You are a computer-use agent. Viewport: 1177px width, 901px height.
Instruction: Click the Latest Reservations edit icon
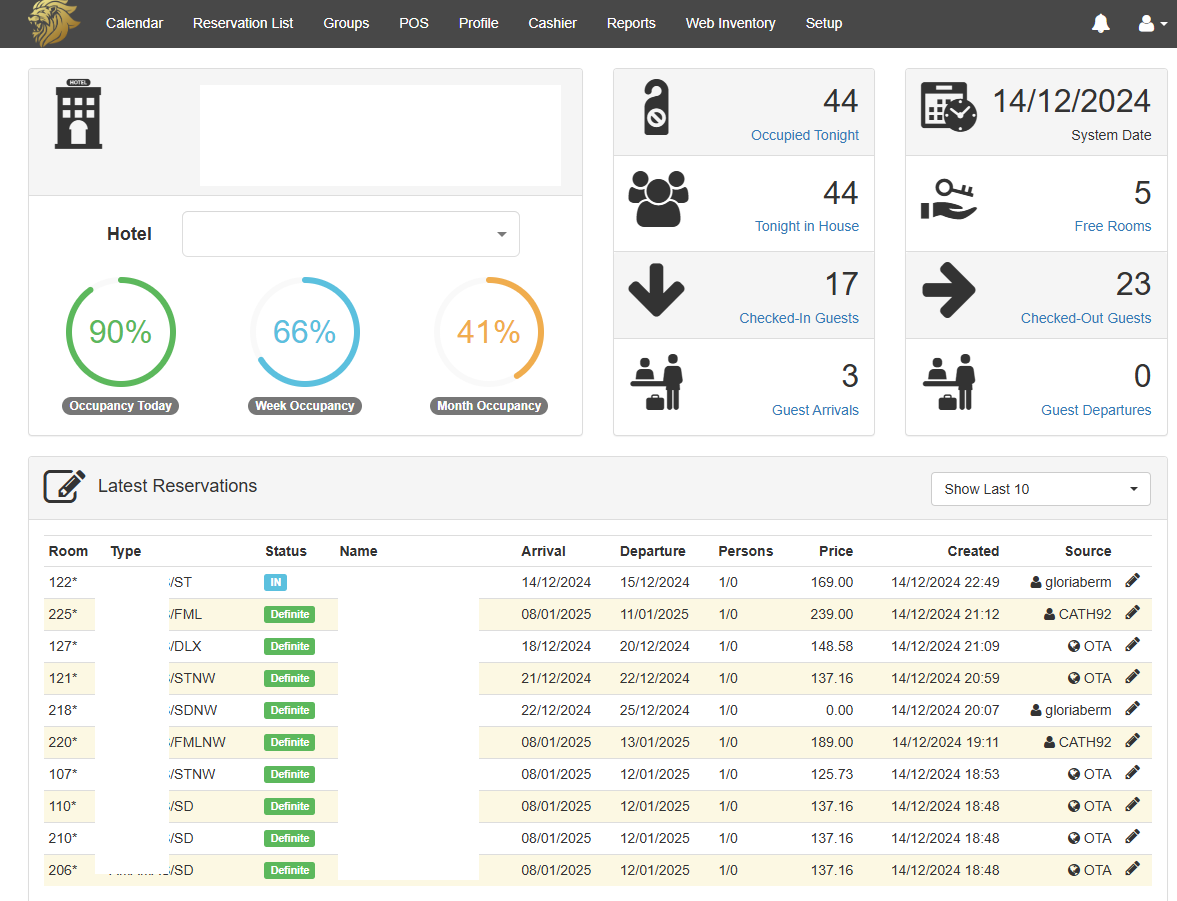coord(64,486)
